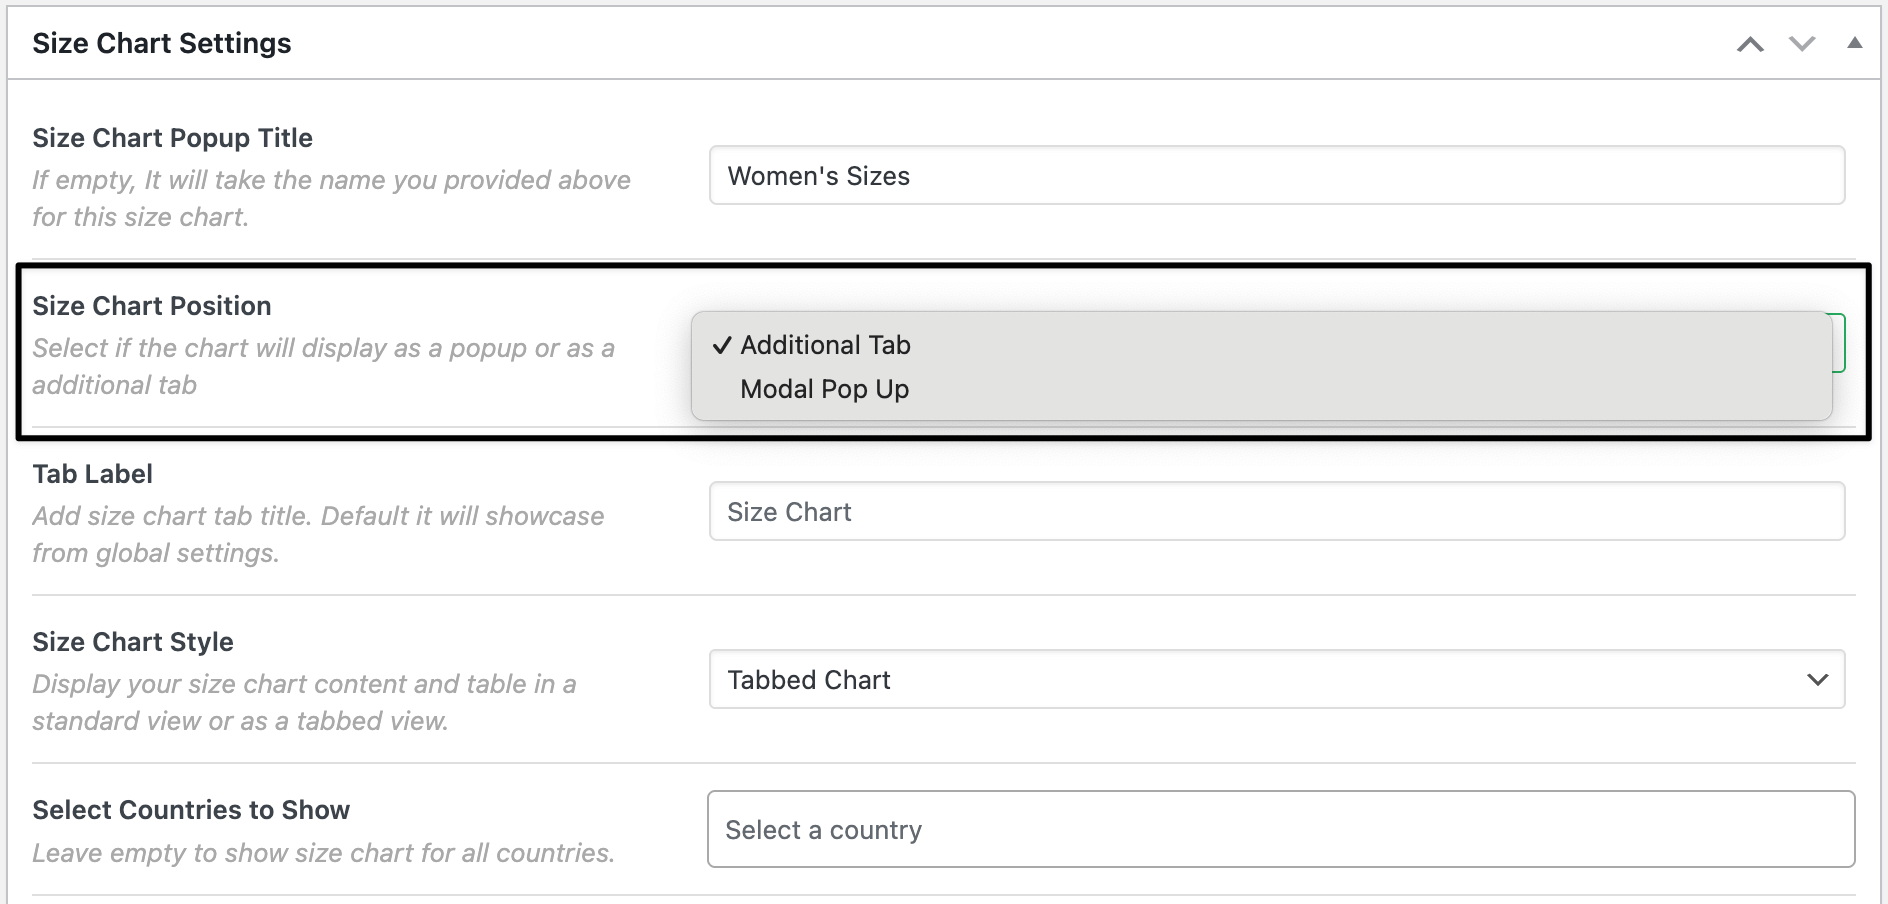Select the Tab Label heading text

[92, 474]
